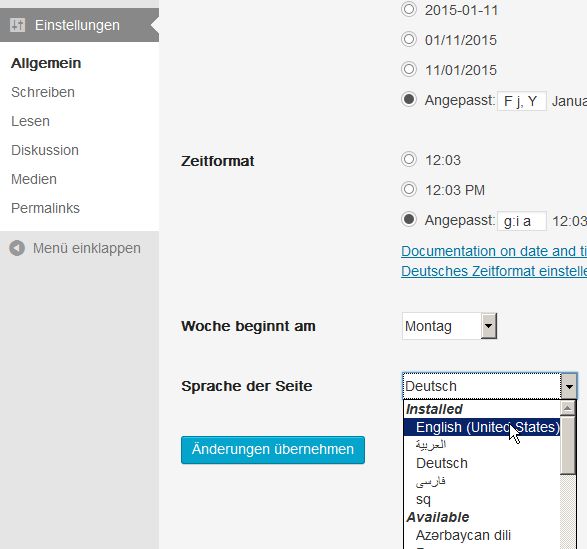Open Deutsches Zeitformat einstellen link
This screenshot has height=549, width=587.
tap(494, 271)
